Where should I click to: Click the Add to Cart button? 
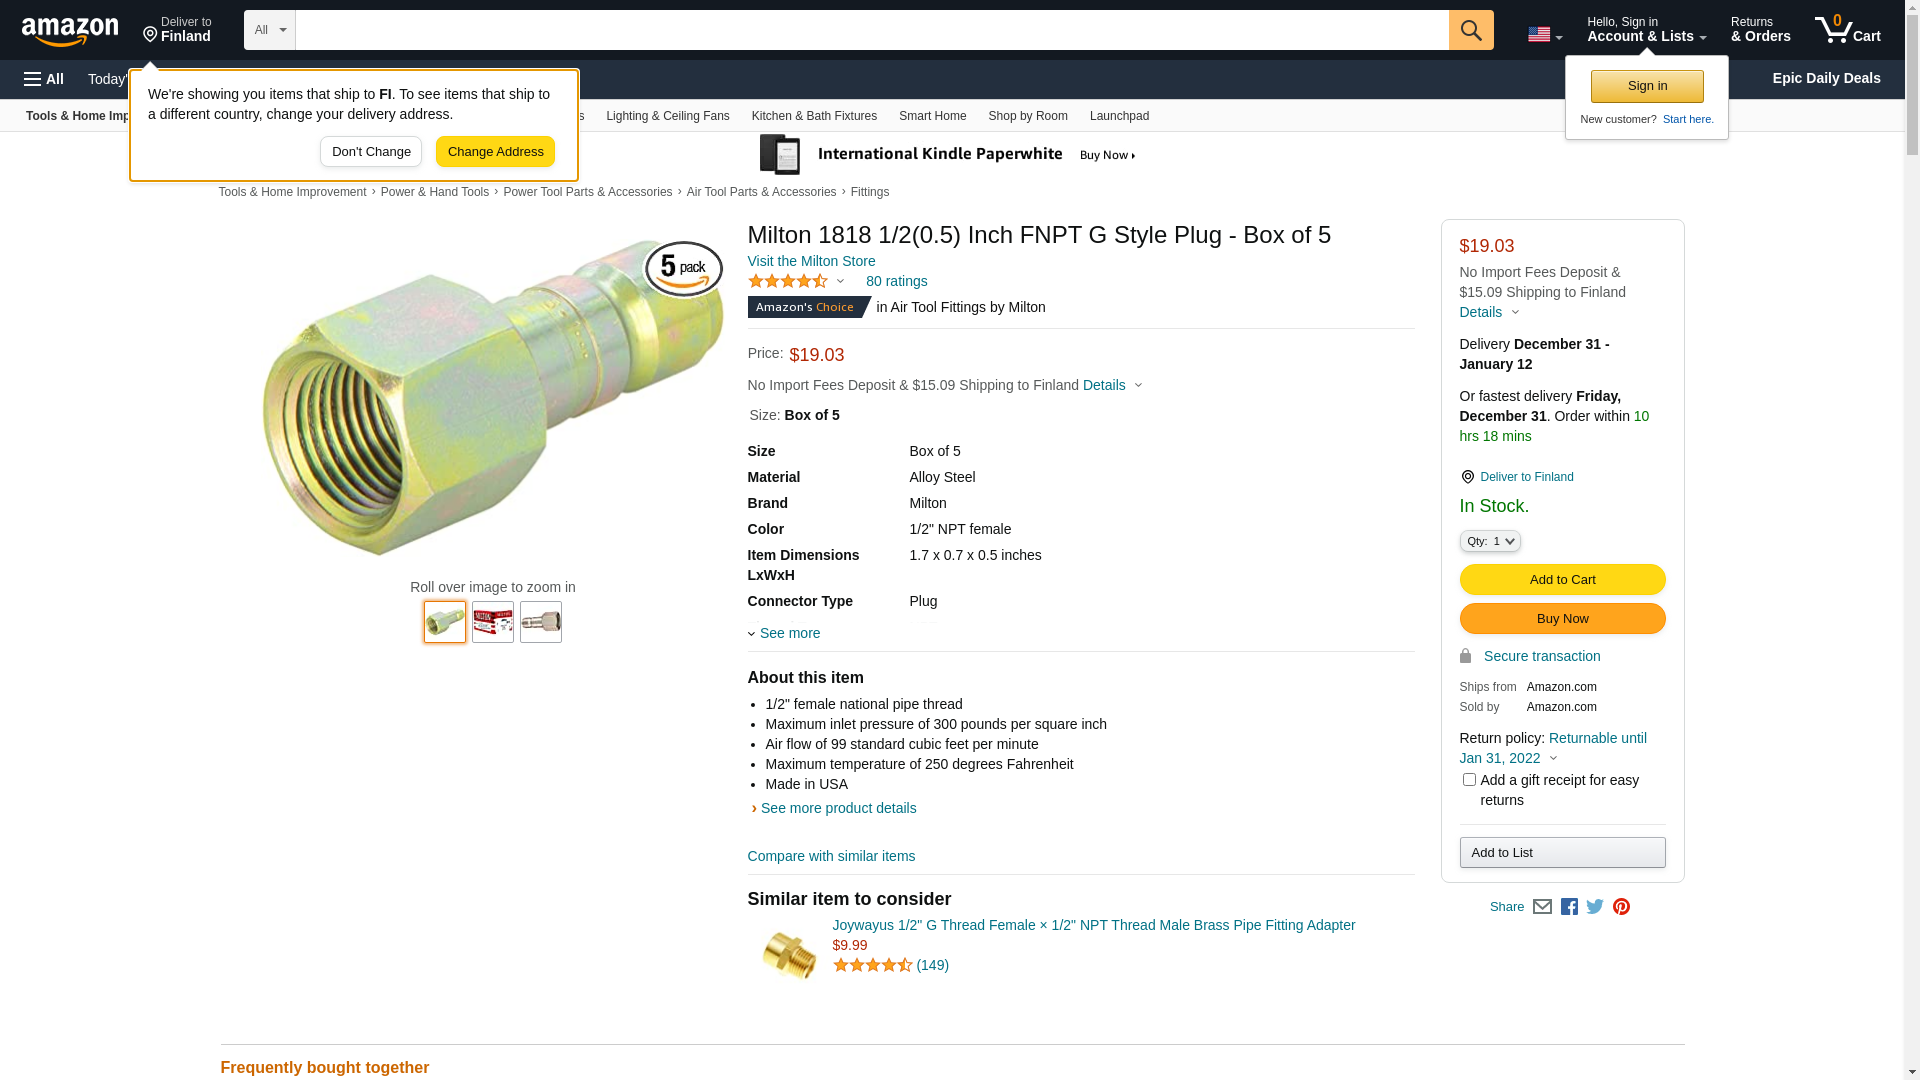click(x=1562, y=580)
